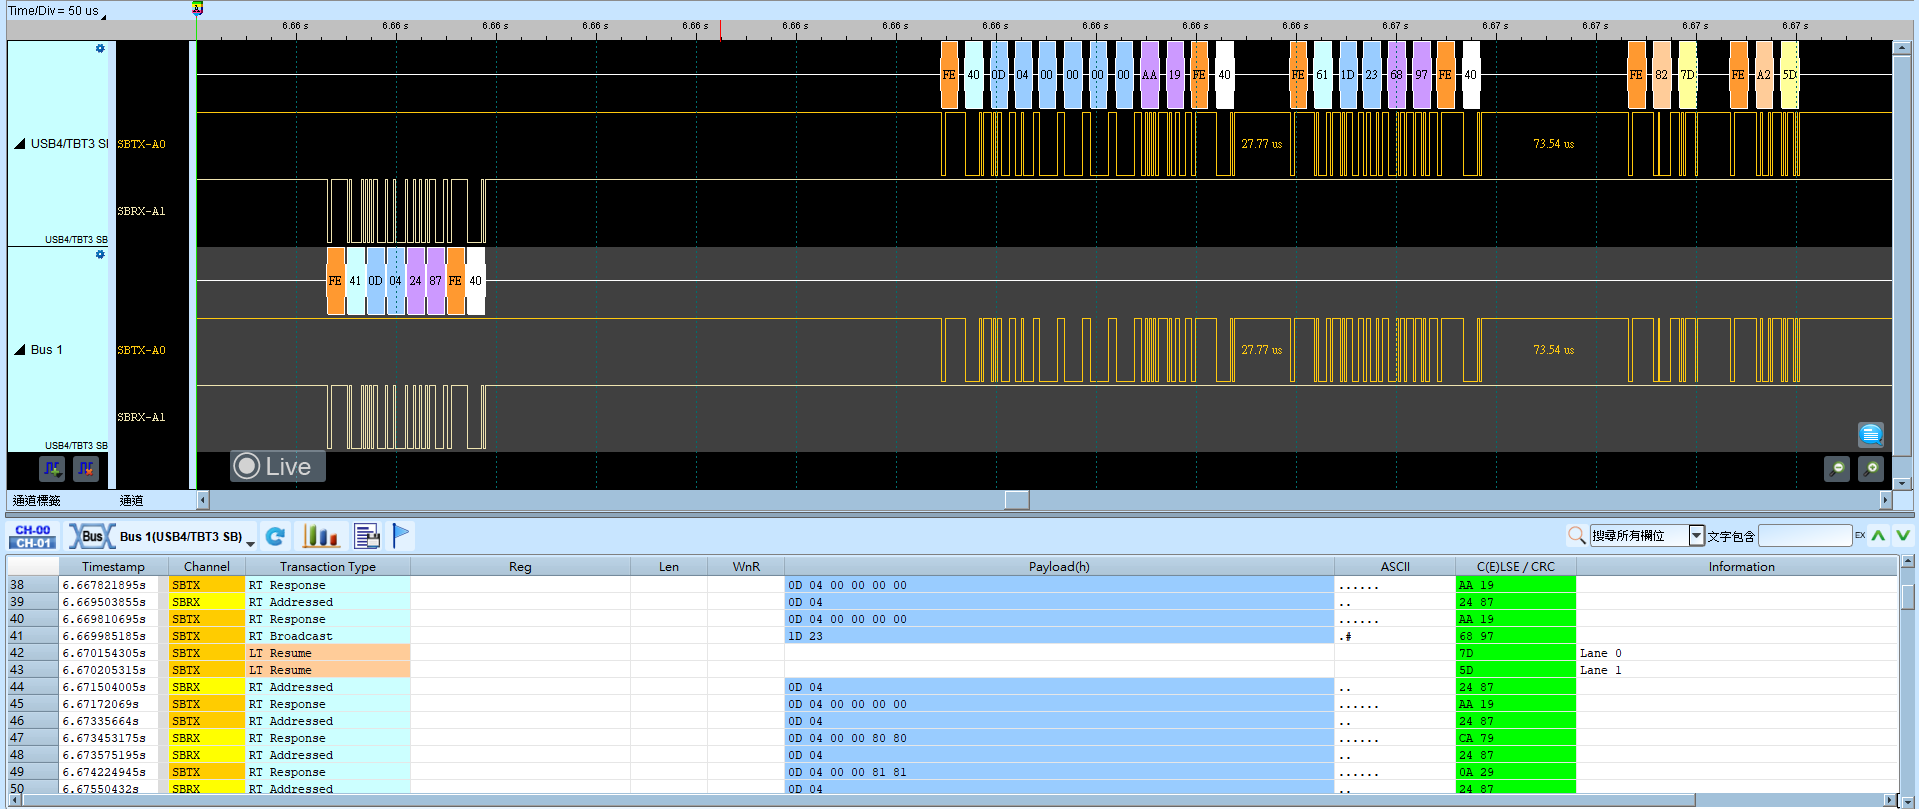This screenshot has width=1919, height=809.
Task: Sort by the Timestamp column header
Action: coord(113,566)
